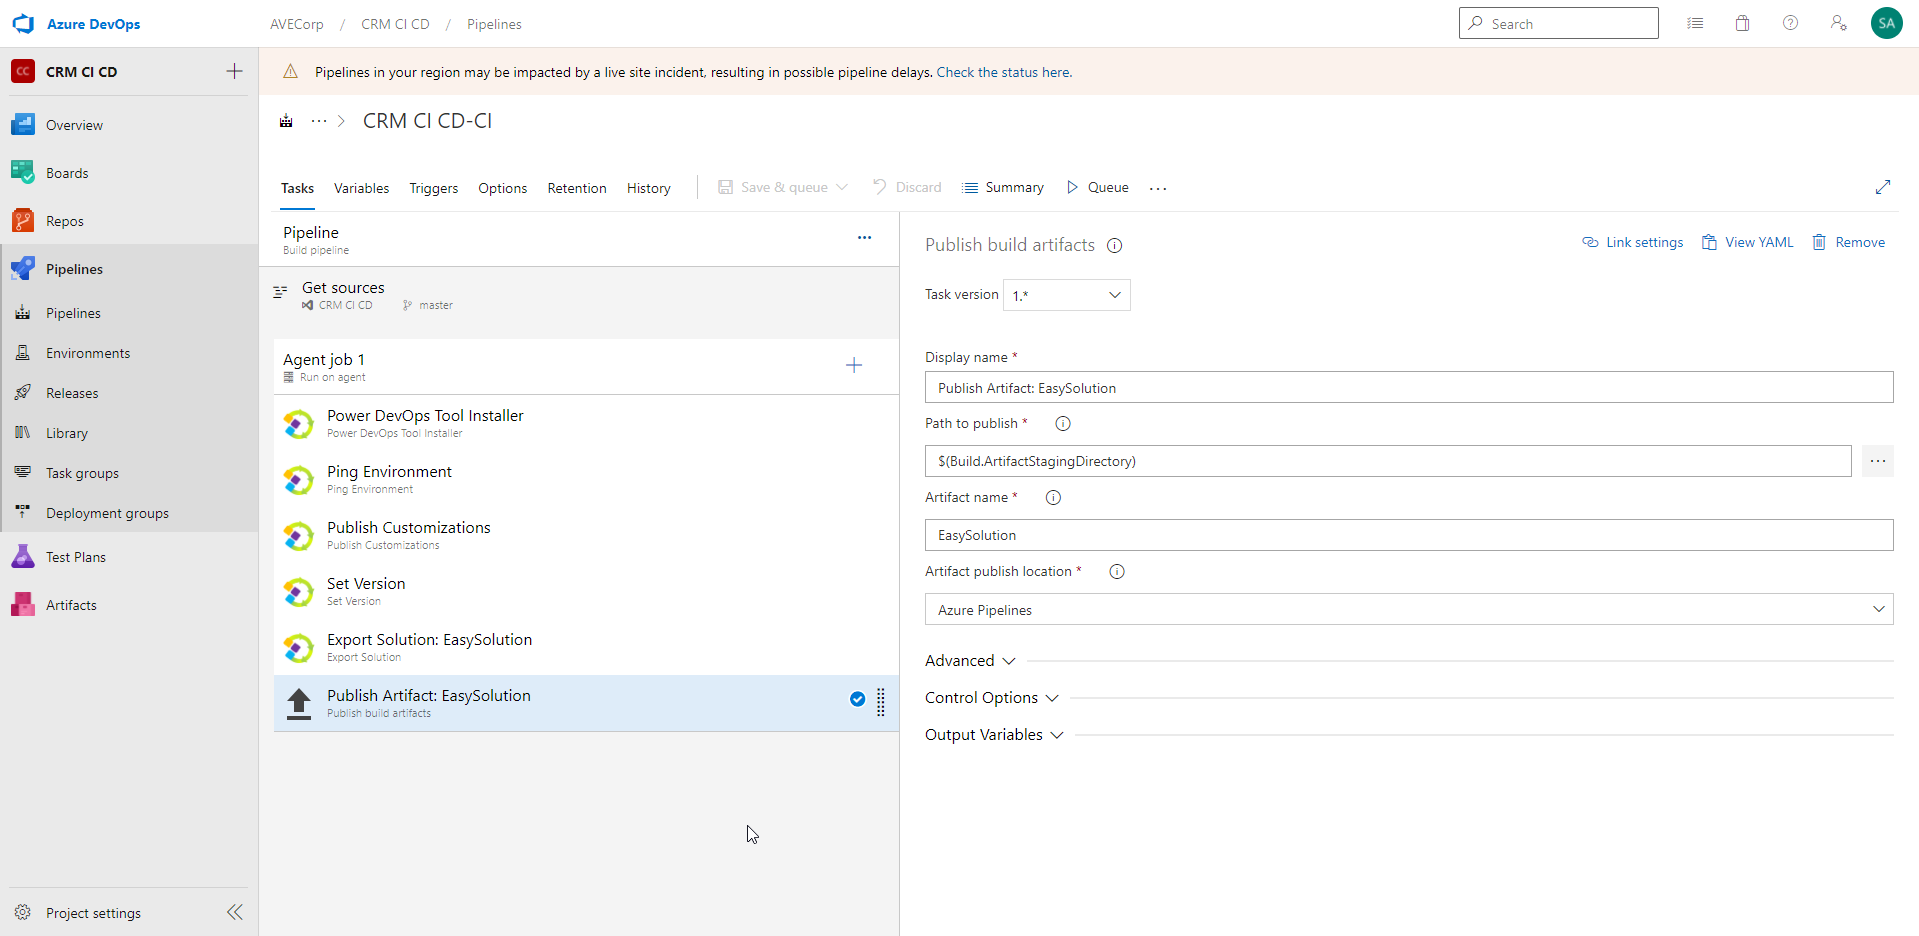1919x936 pixels.
Task: Focus the top Search box
Action: click(1558, 23)
